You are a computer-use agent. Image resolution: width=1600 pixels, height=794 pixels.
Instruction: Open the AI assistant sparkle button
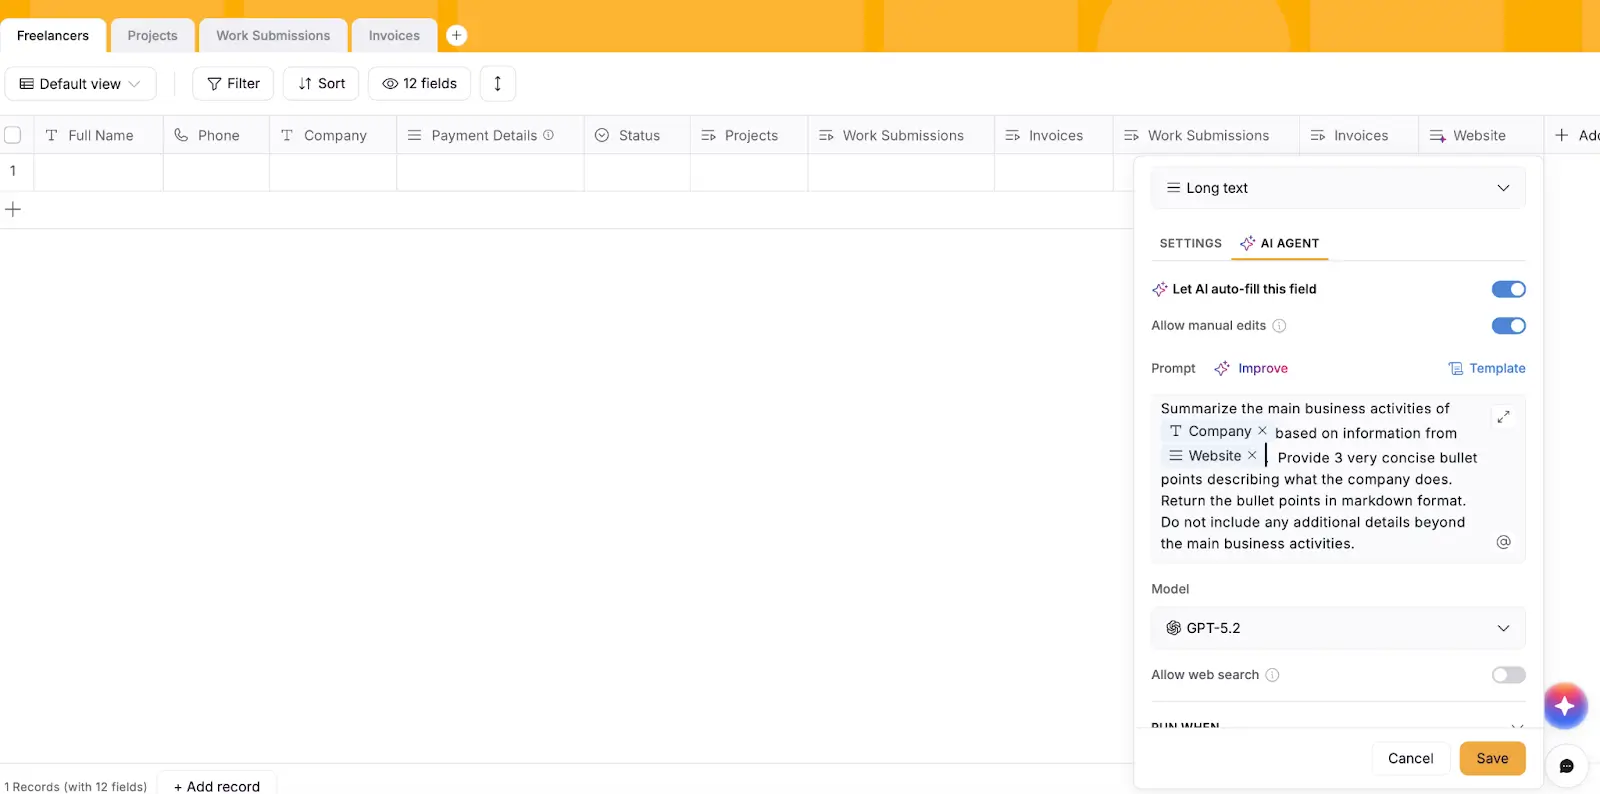coord(1565,706)
